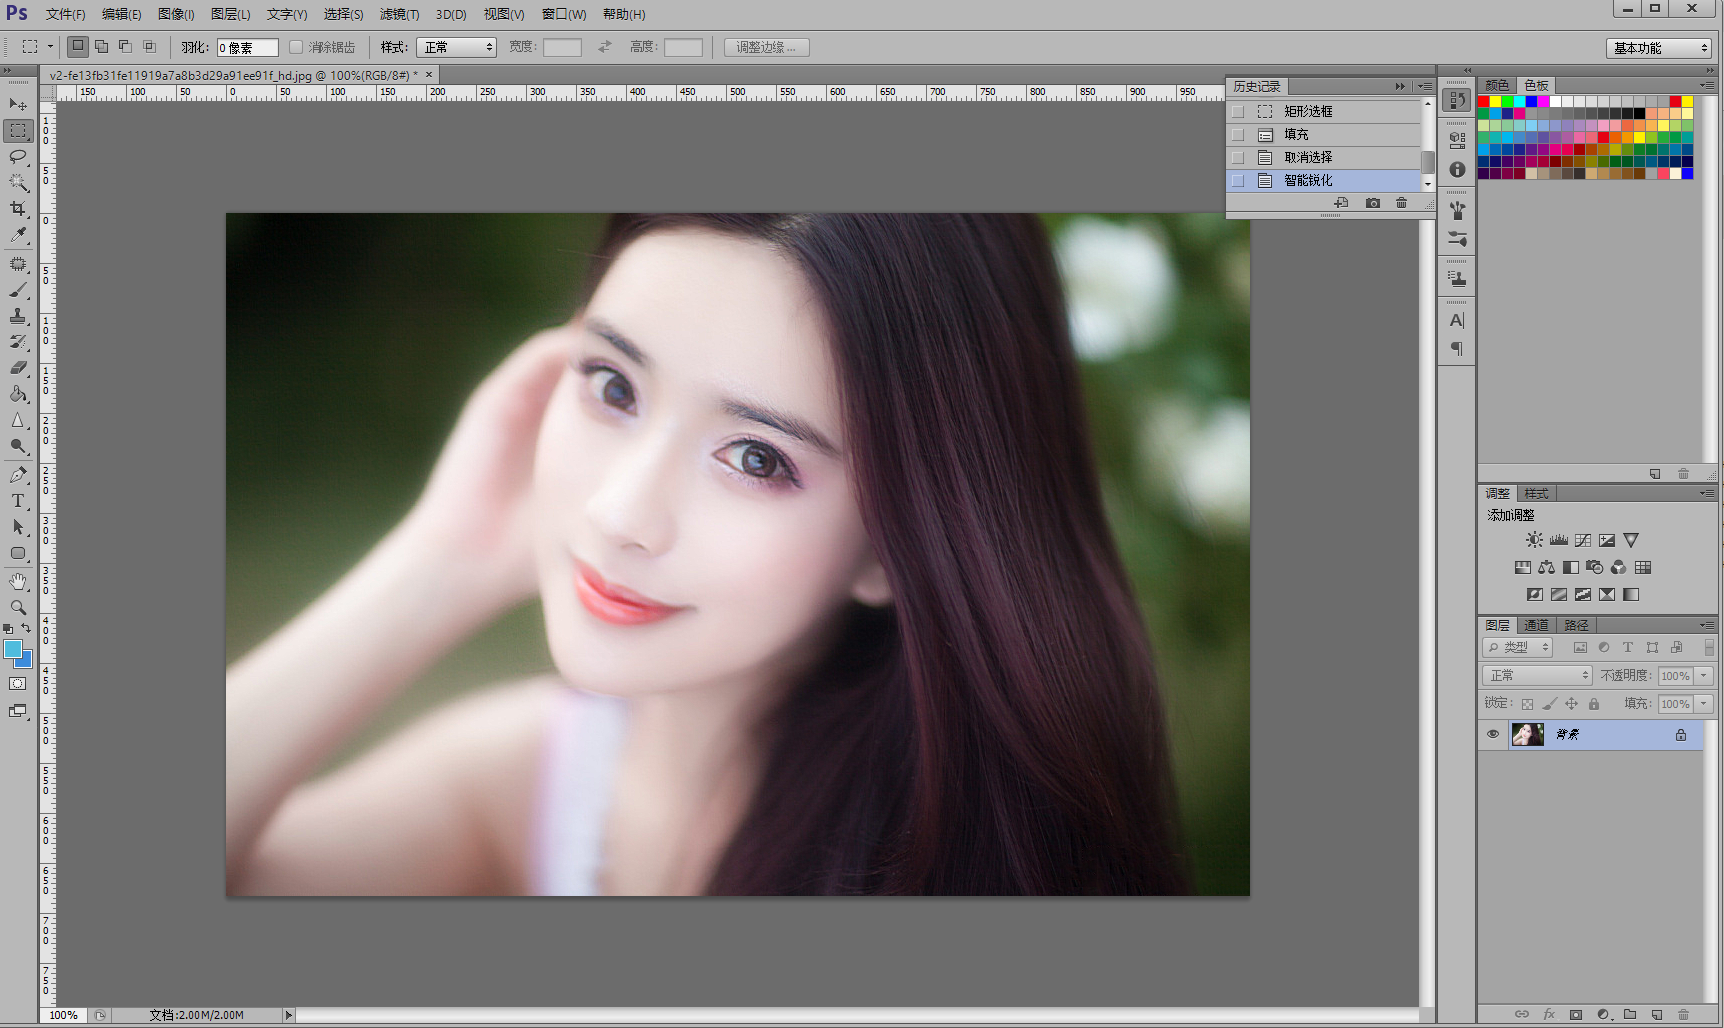Switch to the 路径 tab
Screen dimensions: 1724x1028
[1576, 625]
